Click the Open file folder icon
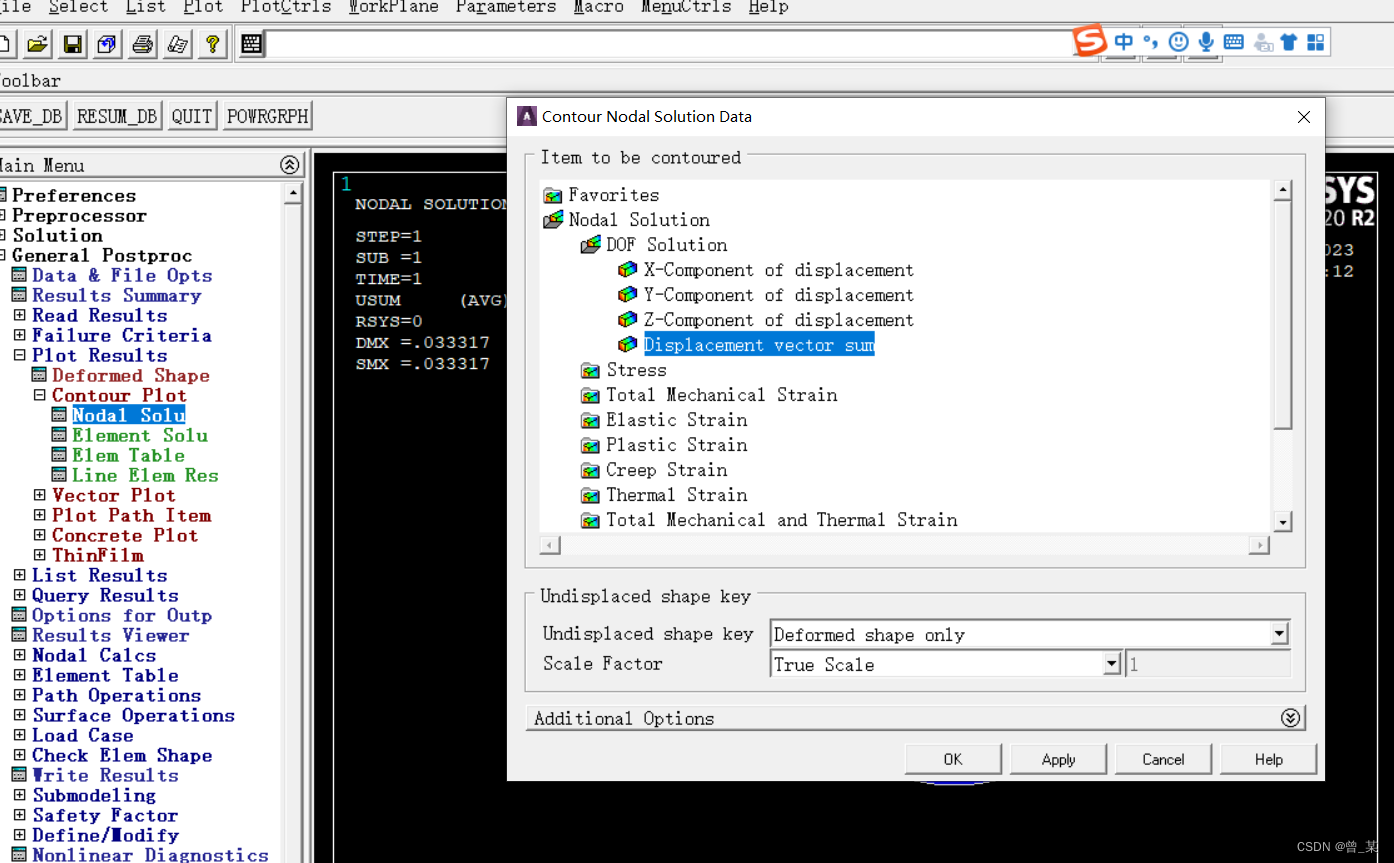Viewport: 1394px width, 863px height. tap(38, 44)
